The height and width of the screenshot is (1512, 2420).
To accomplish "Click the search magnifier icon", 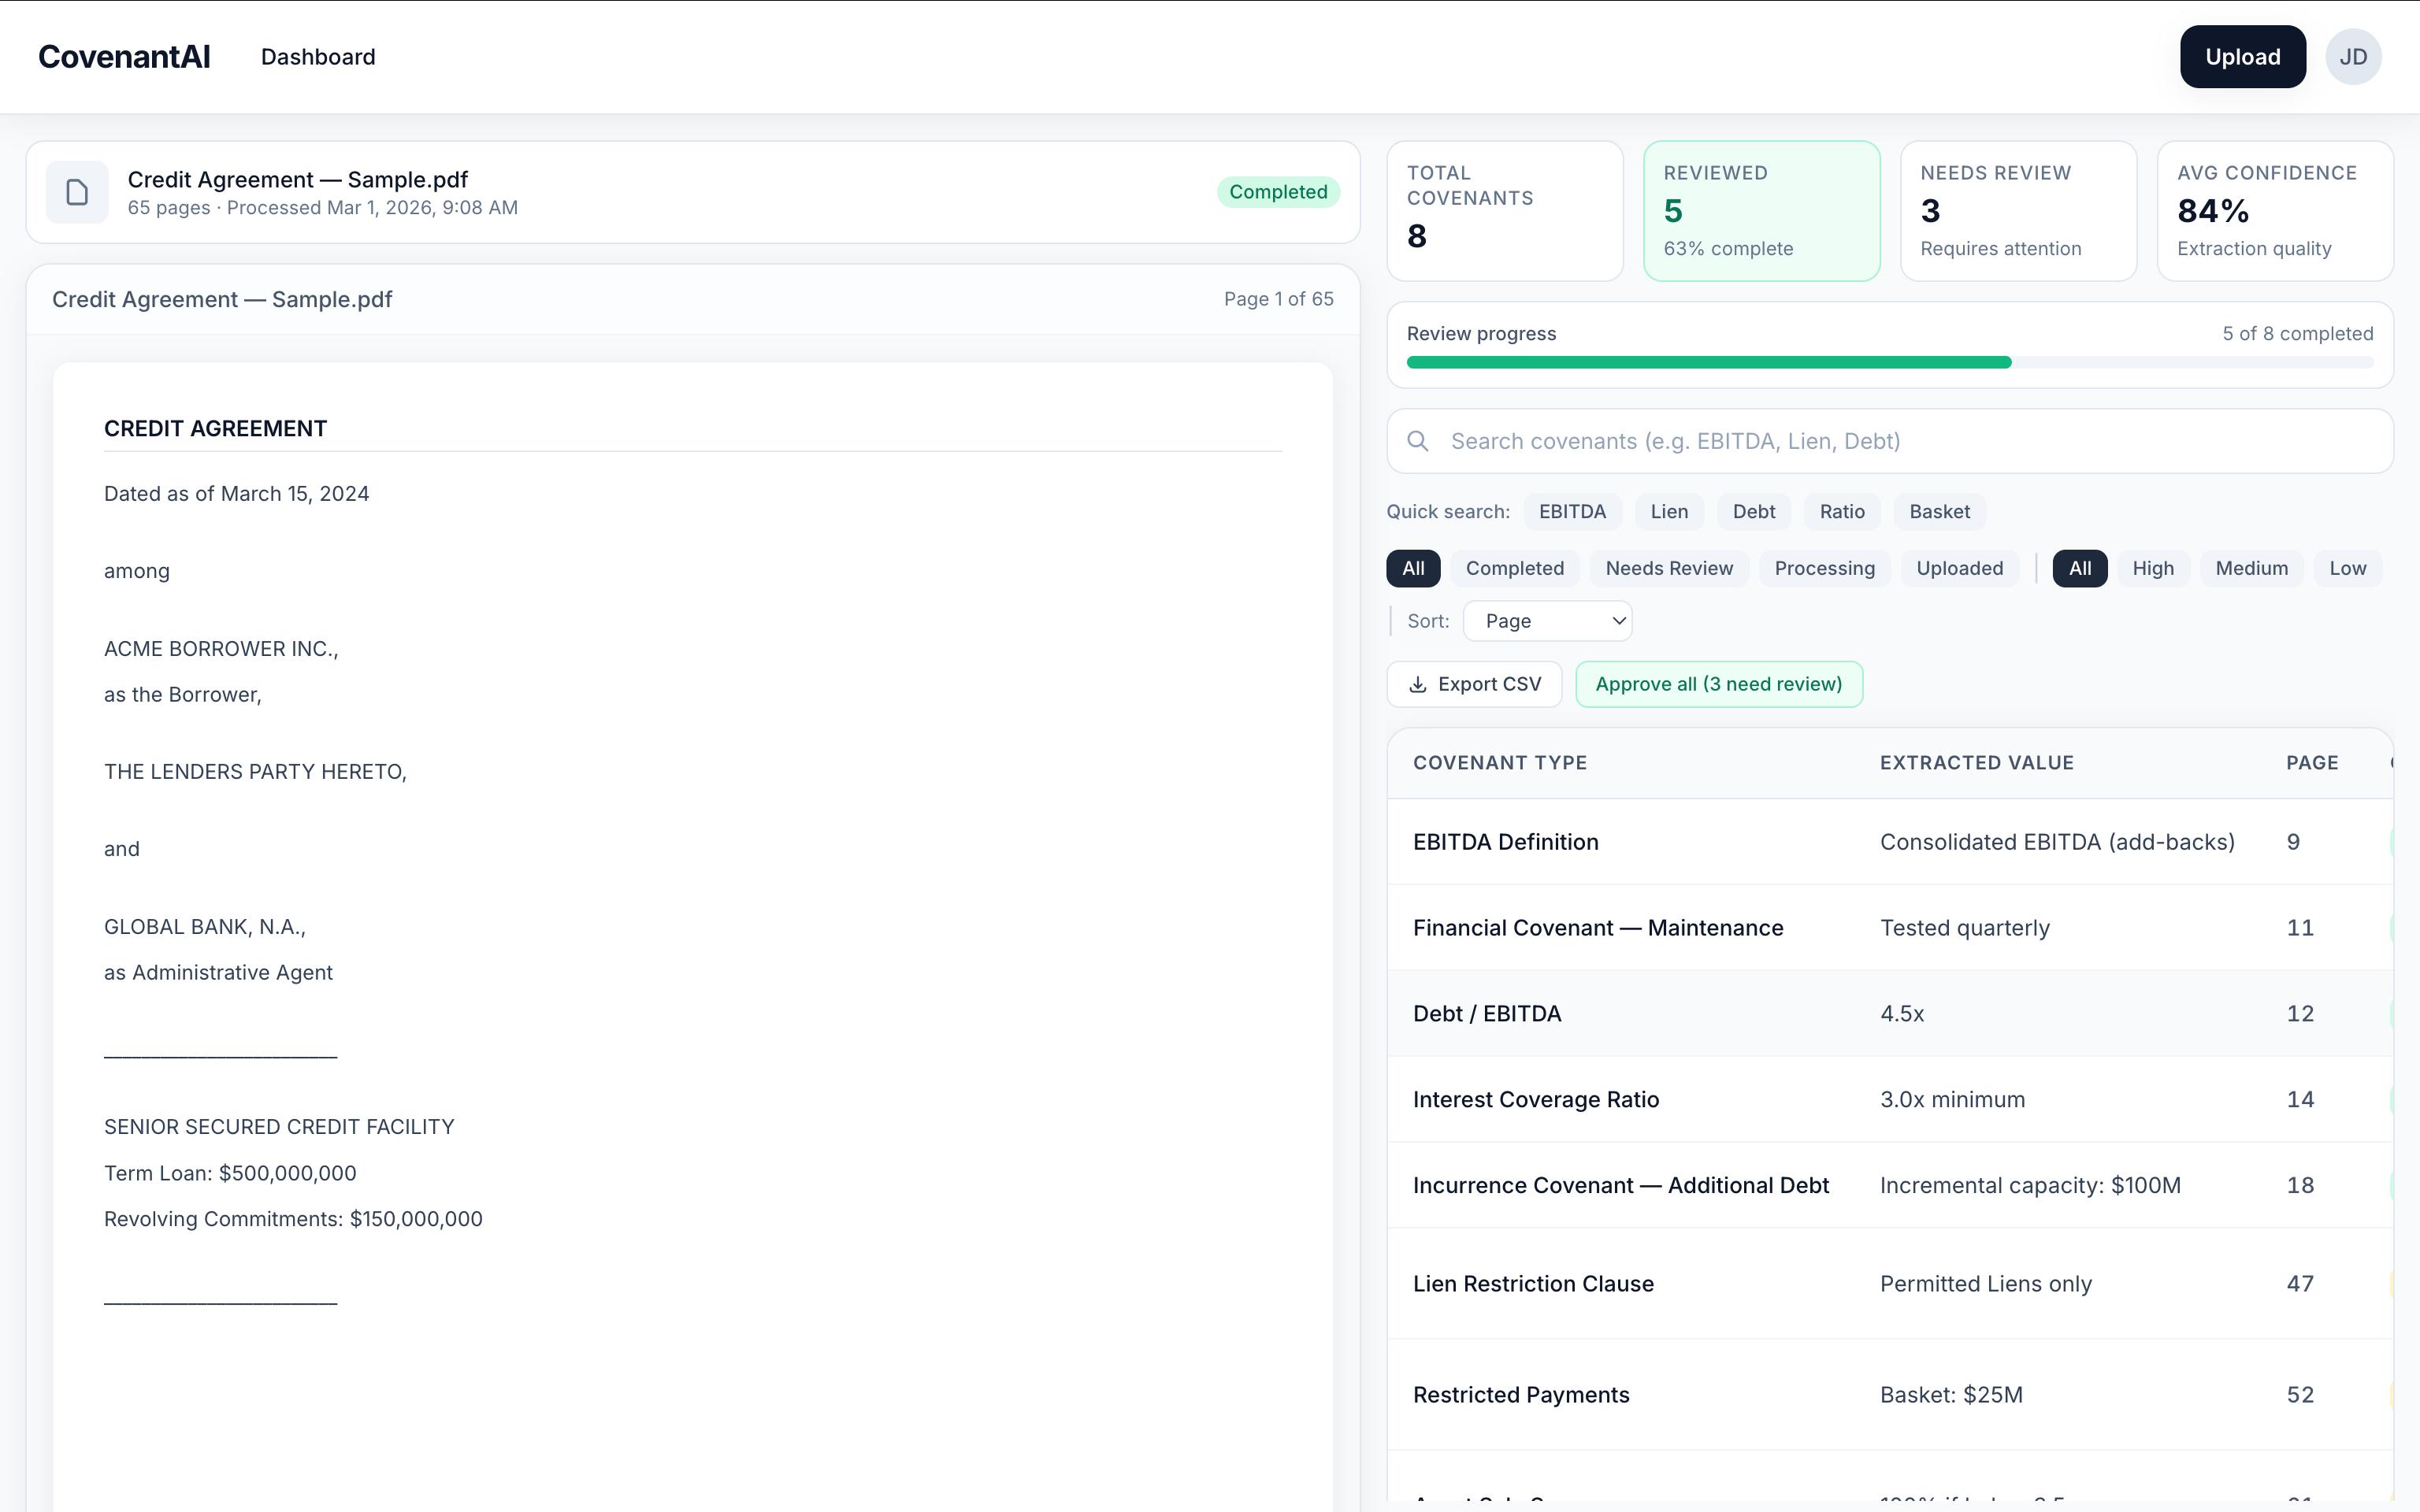I will pyautogui.click(x=1418, y=441).
